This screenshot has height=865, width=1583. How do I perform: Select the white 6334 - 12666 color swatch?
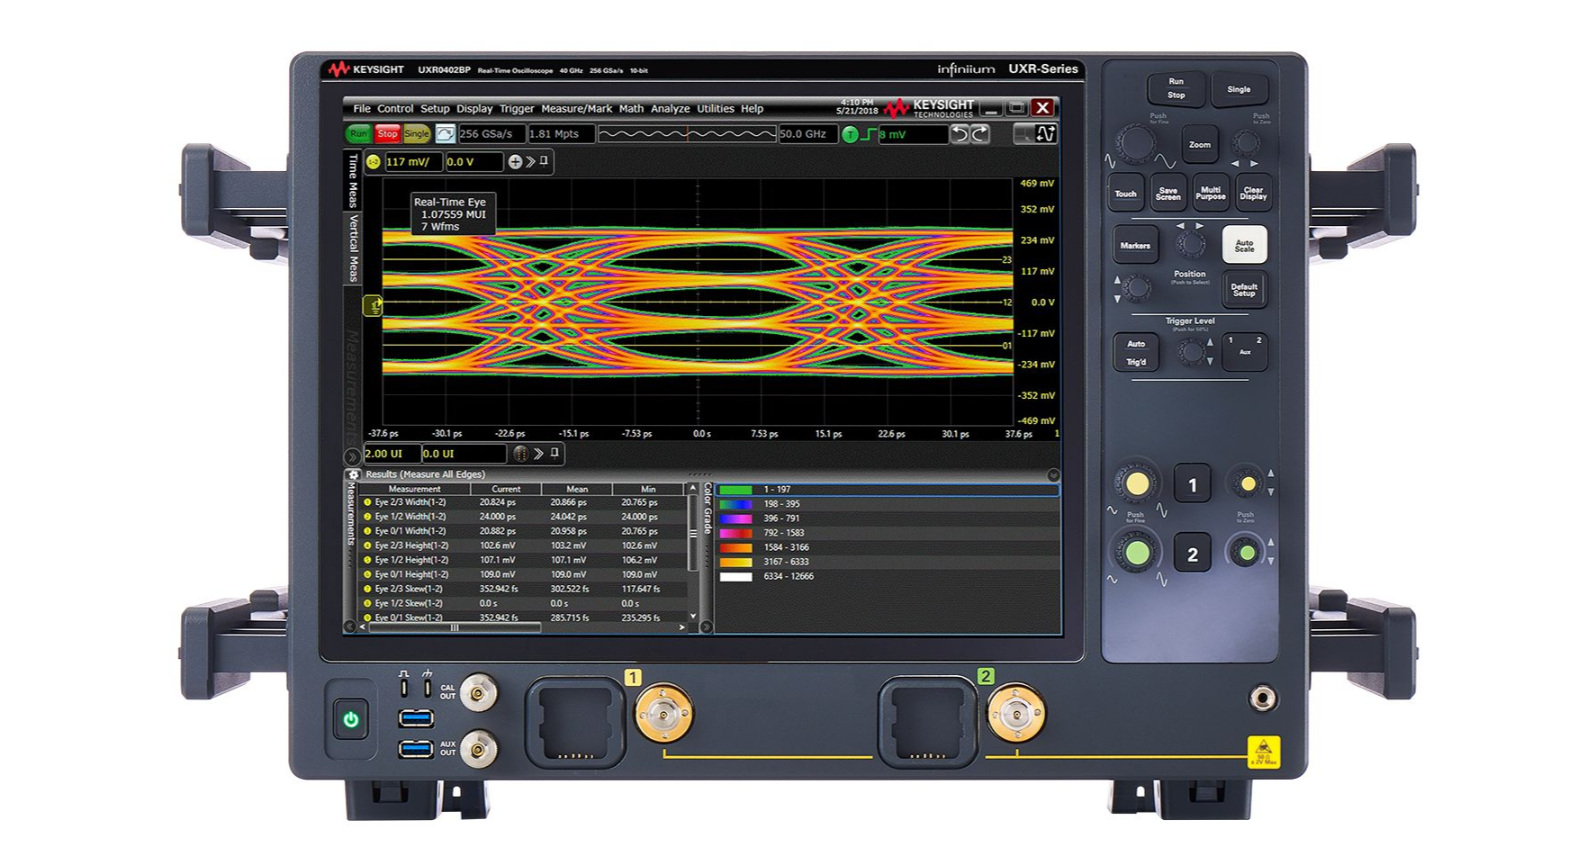pos(735,577)
